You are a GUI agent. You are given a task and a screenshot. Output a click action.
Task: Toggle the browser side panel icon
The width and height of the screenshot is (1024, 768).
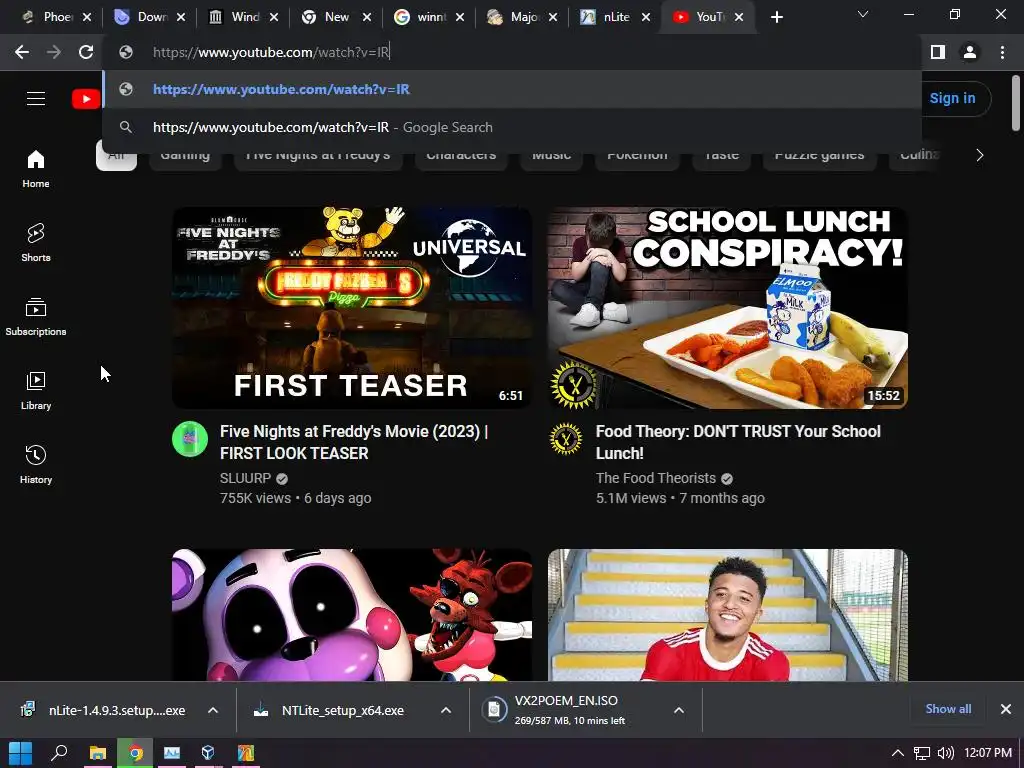[938, 52]
